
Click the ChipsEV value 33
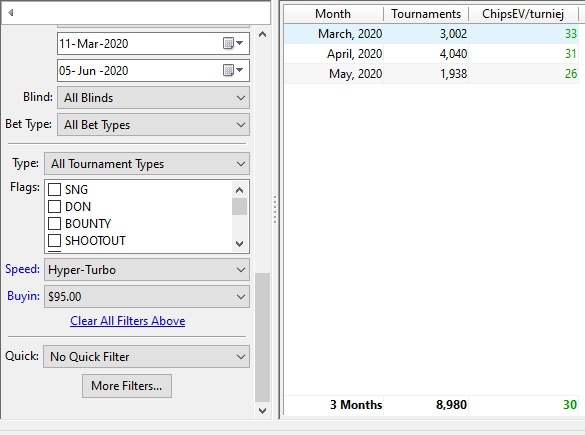570,34
